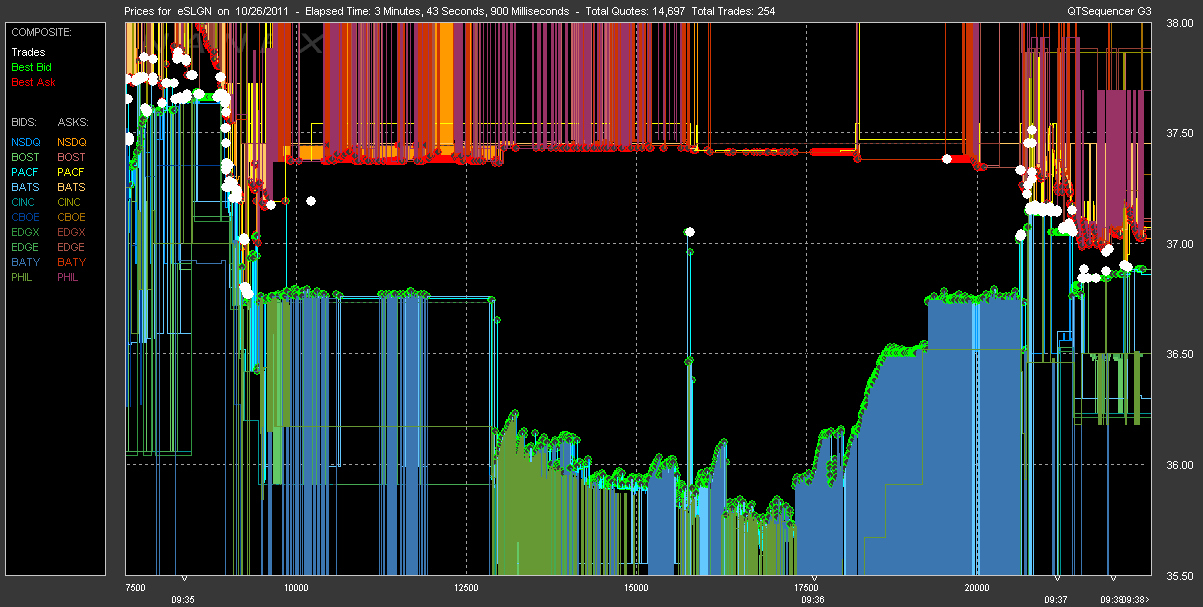Image resolution: width=1203 pixels, height=607 pixels.
Task: Click the 37.50 price axis label
Action: pyautogui.click(x=1180, y=133)
